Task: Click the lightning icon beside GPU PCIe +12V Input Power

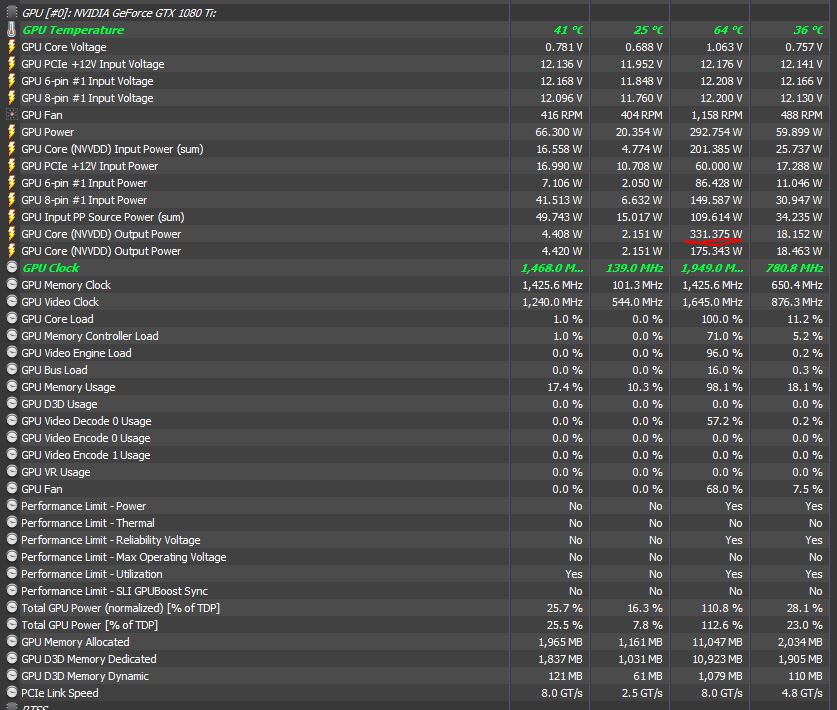Action: pos(11,166)
